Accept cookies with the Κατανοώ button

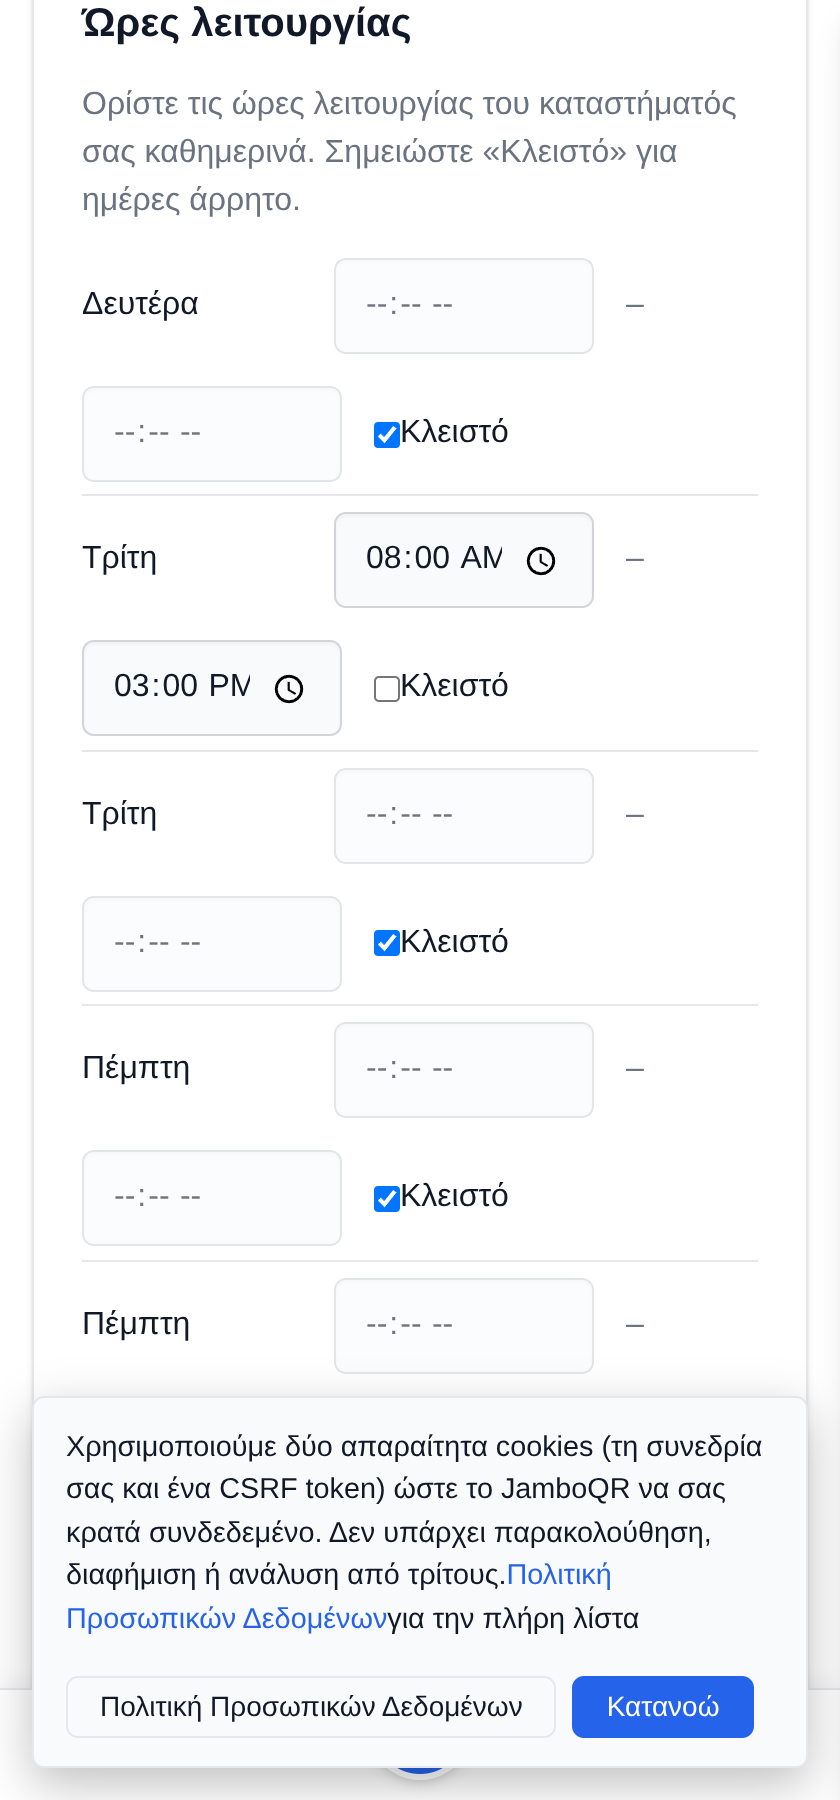pos(663,1707)
